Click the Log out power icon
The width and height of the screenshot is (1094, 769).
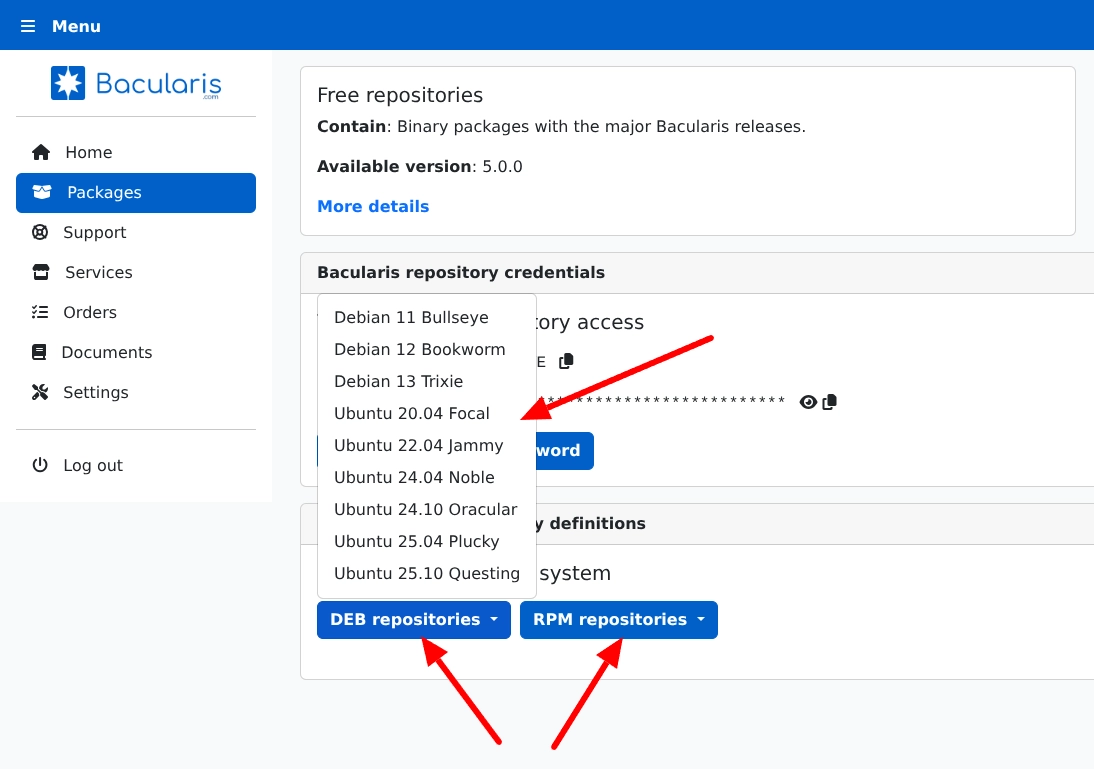coord(40,465)
